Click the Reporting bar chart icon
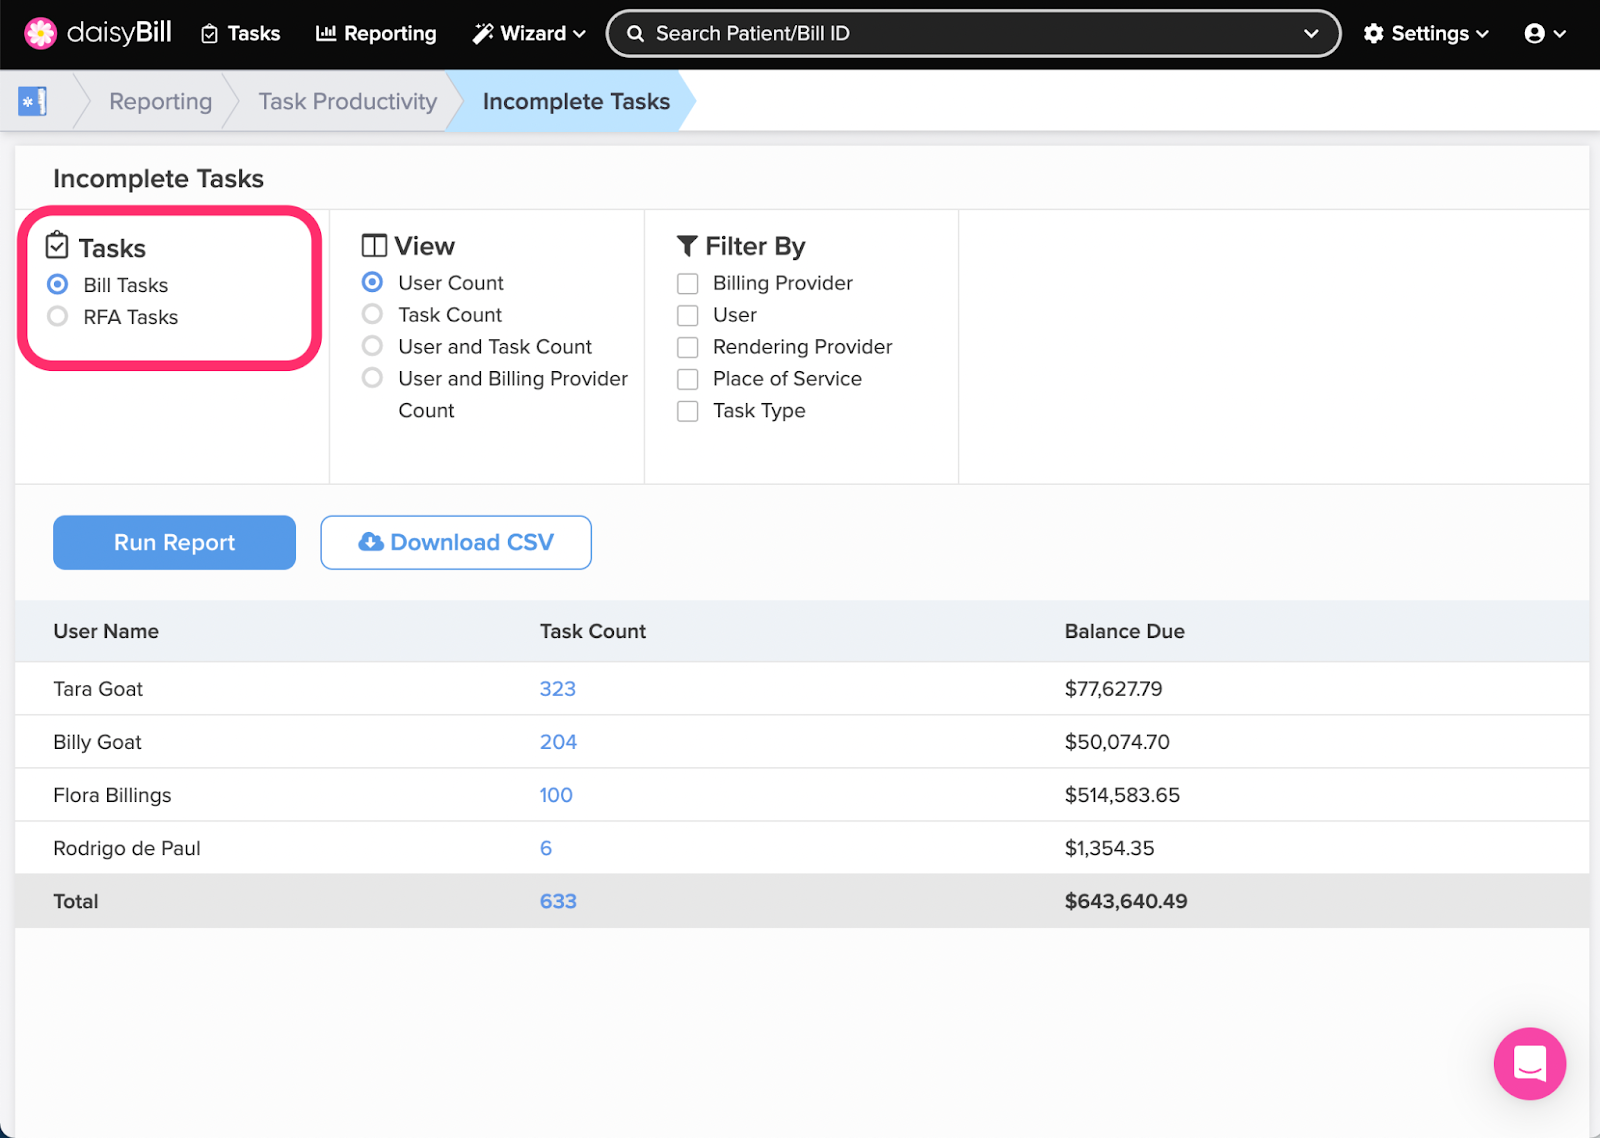This screenshot has height=1138, width=1600. 326,34
